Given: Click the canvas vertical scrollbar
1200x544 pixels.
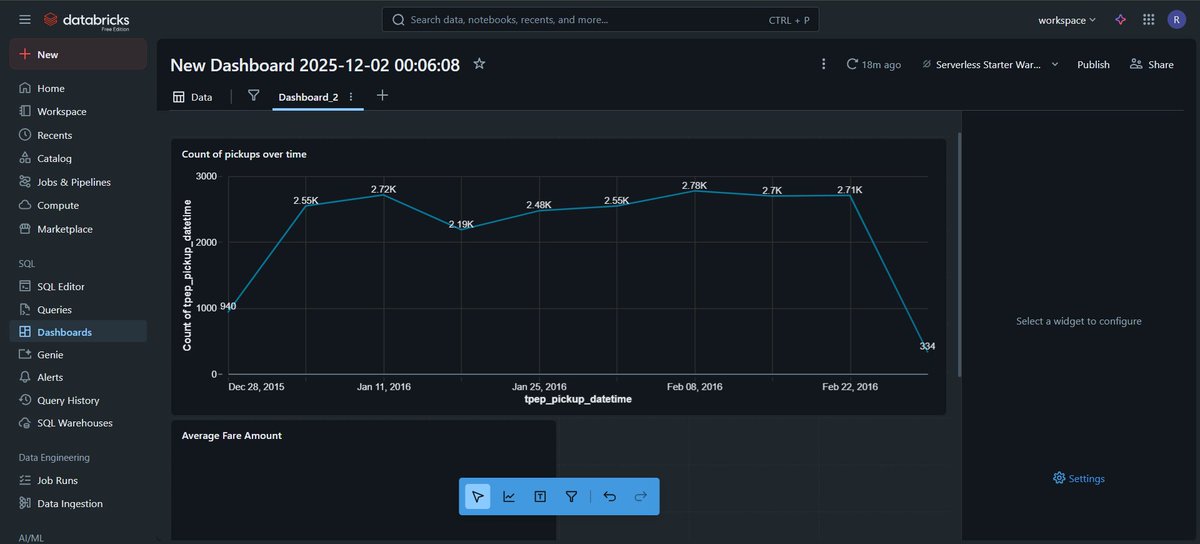Looking at the screenshot, I should tap(959, 254).
